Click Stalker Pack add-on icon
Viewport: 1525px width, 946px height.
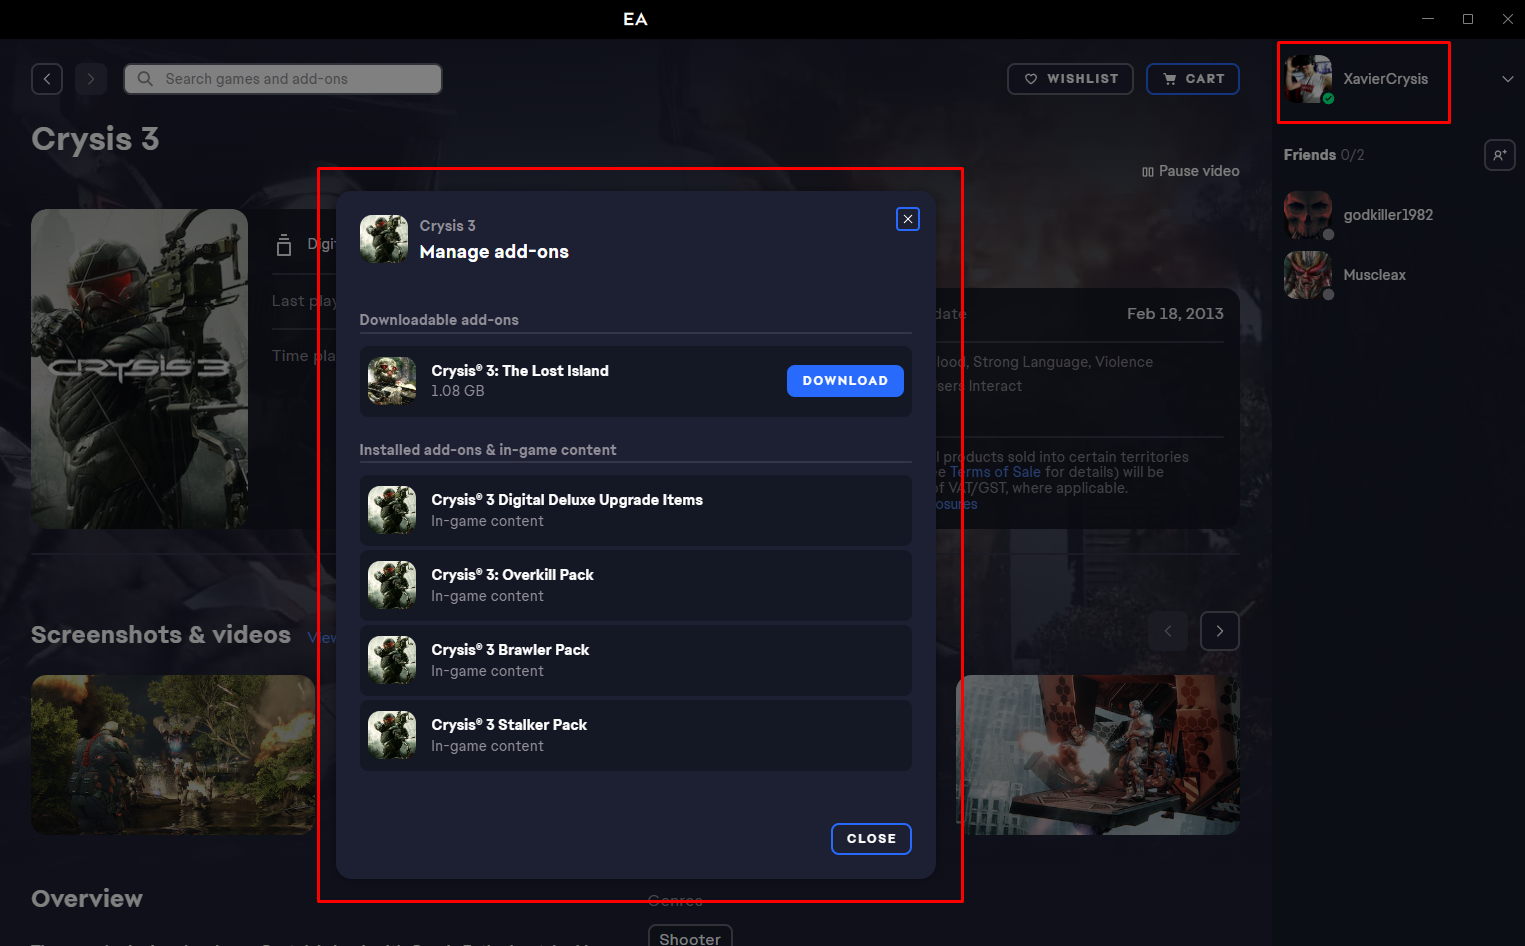(392, 735)
